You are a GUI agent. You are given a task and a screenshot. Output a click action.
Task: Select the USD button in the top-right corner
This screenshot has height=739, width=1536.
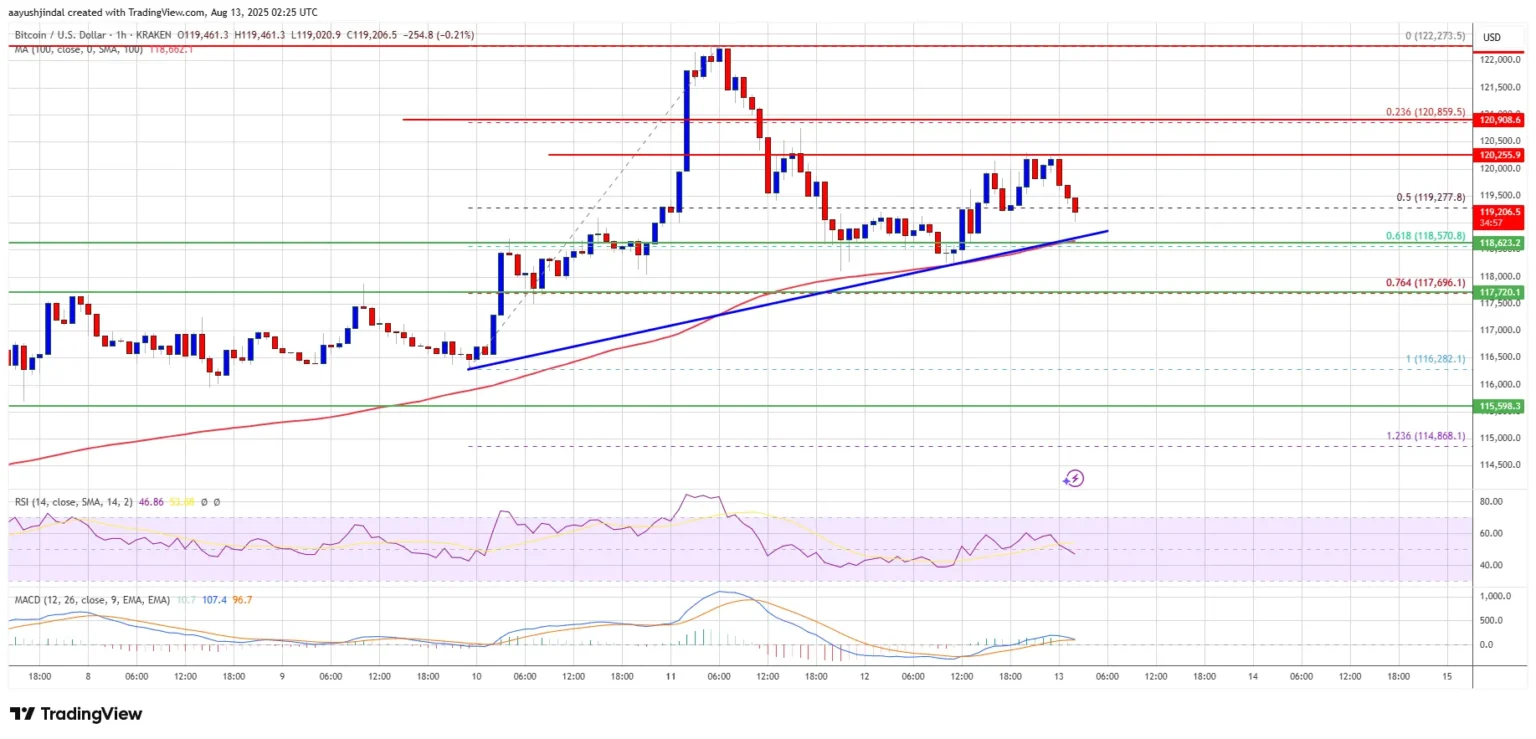point(1494,36)
